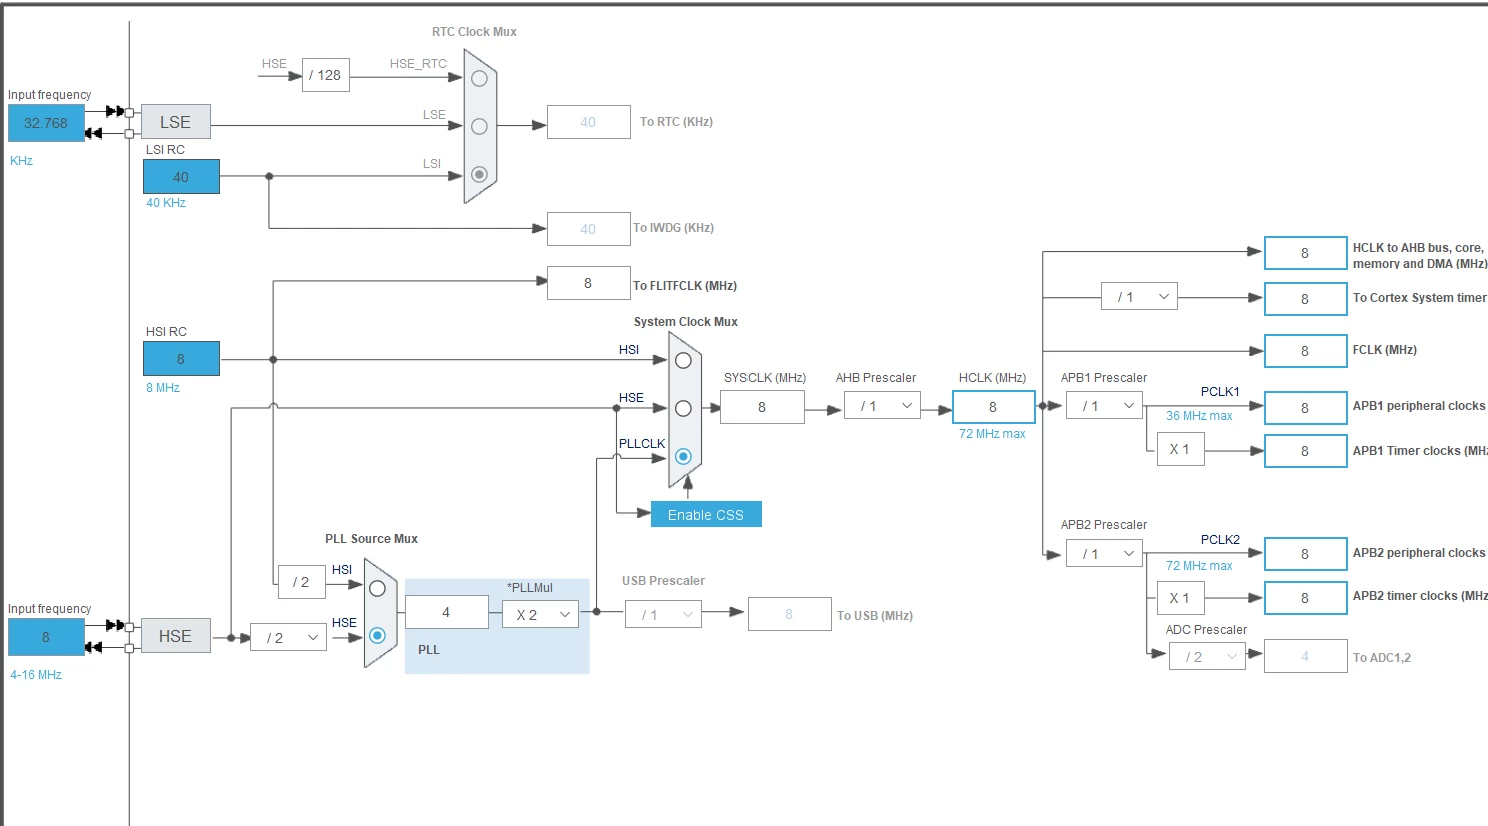Click the System Clock Mux label
Screen dimensions: 1488x826
click(686, 322)
